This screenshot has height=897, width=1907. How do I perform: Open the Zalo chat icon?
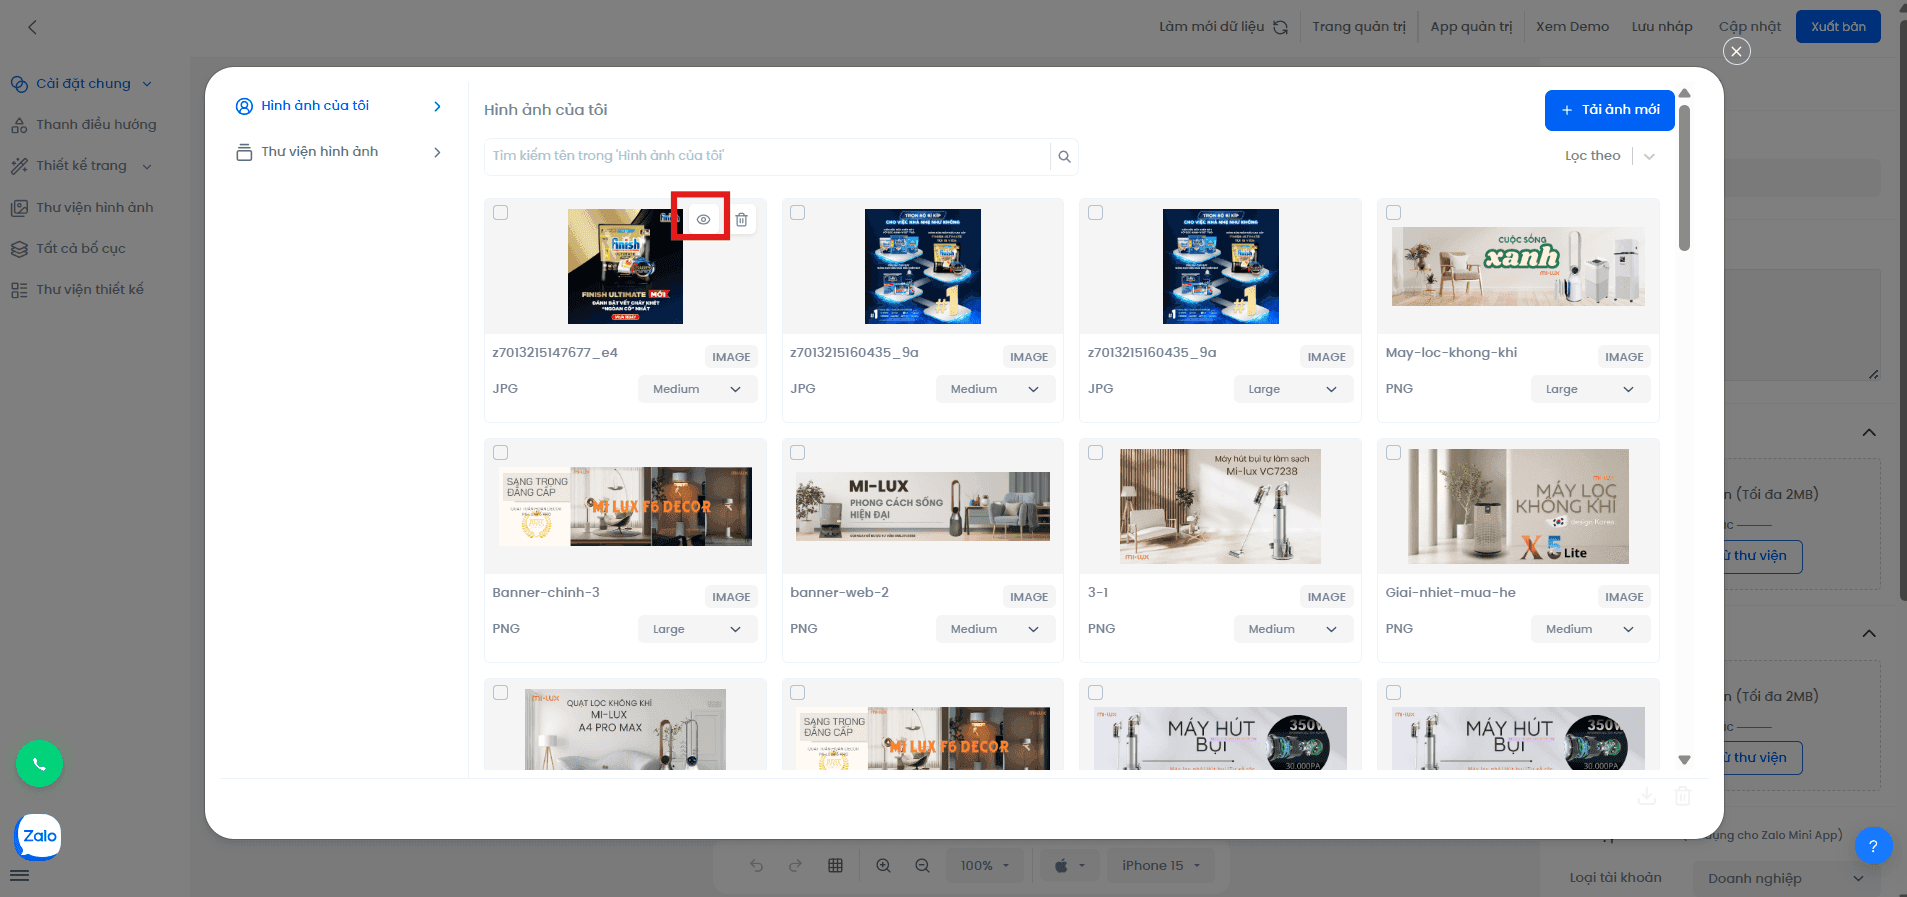(39, 836)
